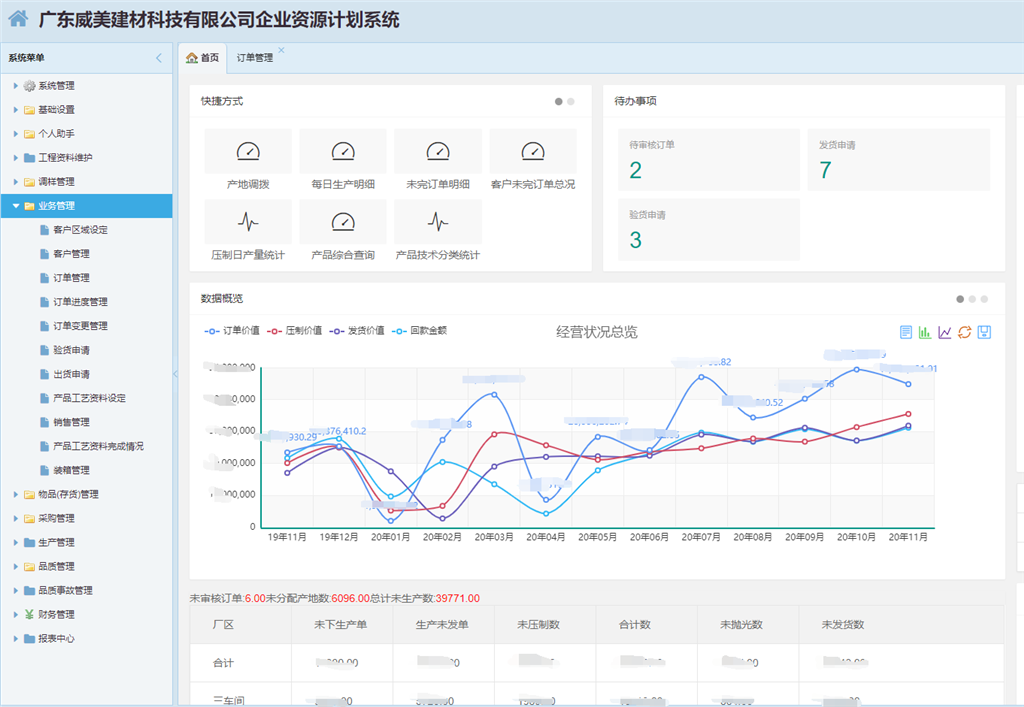
Task: Open 客户管理 in the sidebar
Action: (71, 254)
